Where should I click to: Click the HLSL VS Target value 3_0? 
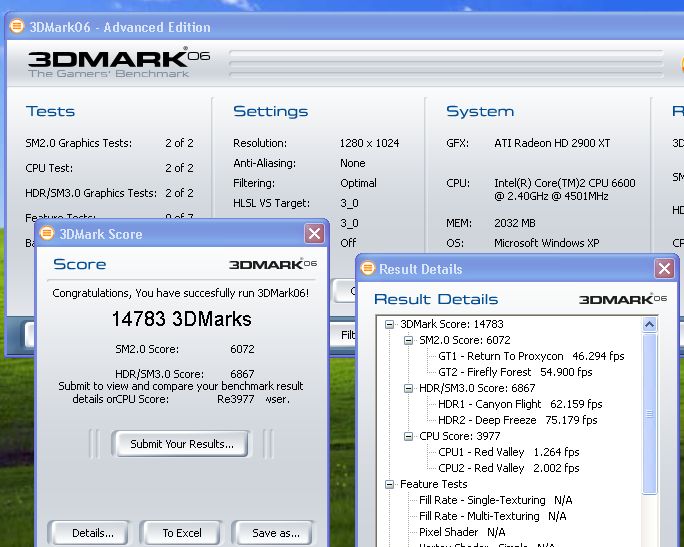pos(349,203)
